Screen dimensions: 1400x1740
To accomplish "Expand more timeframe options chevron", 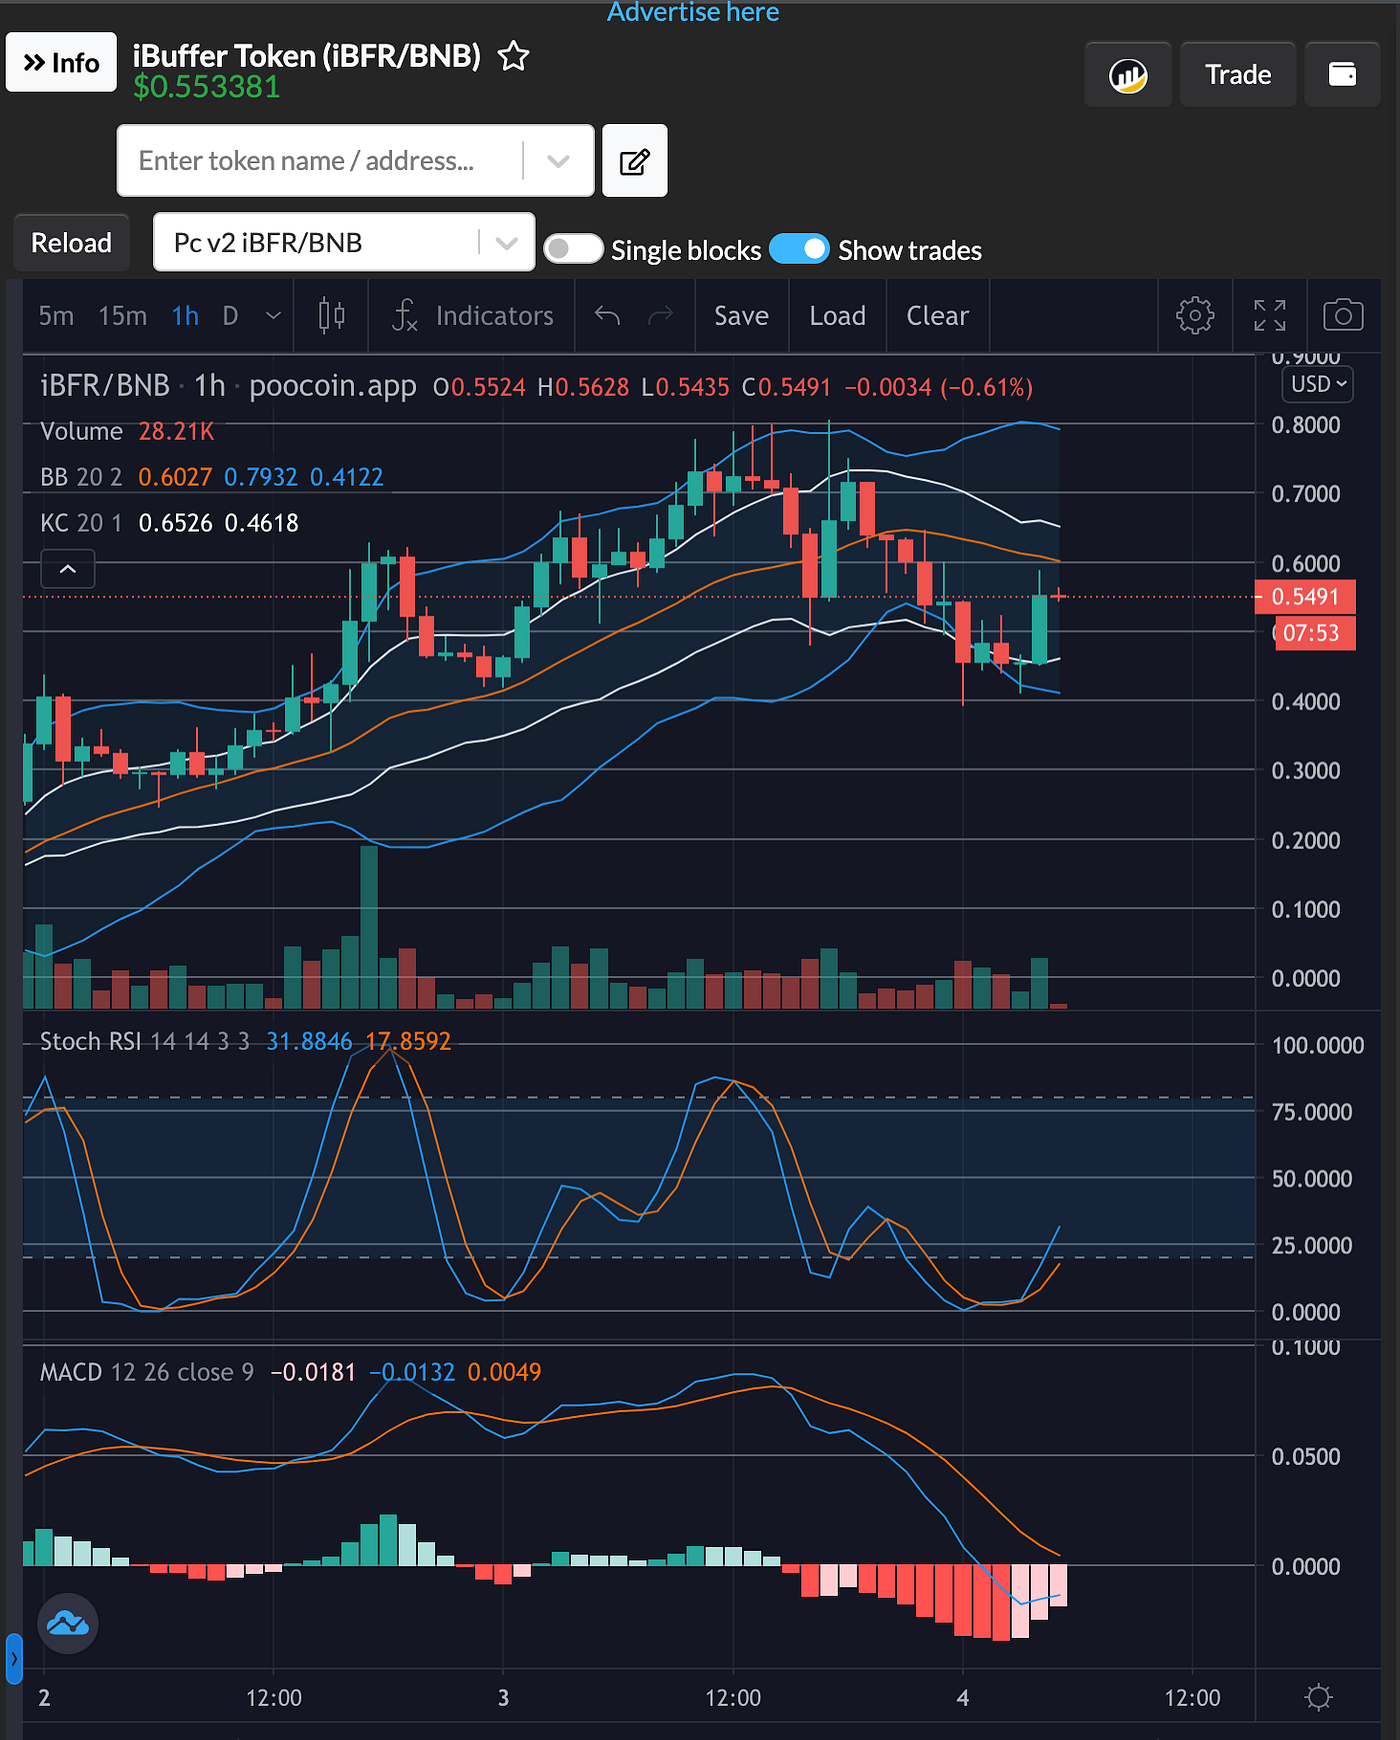I will [273, 316].
